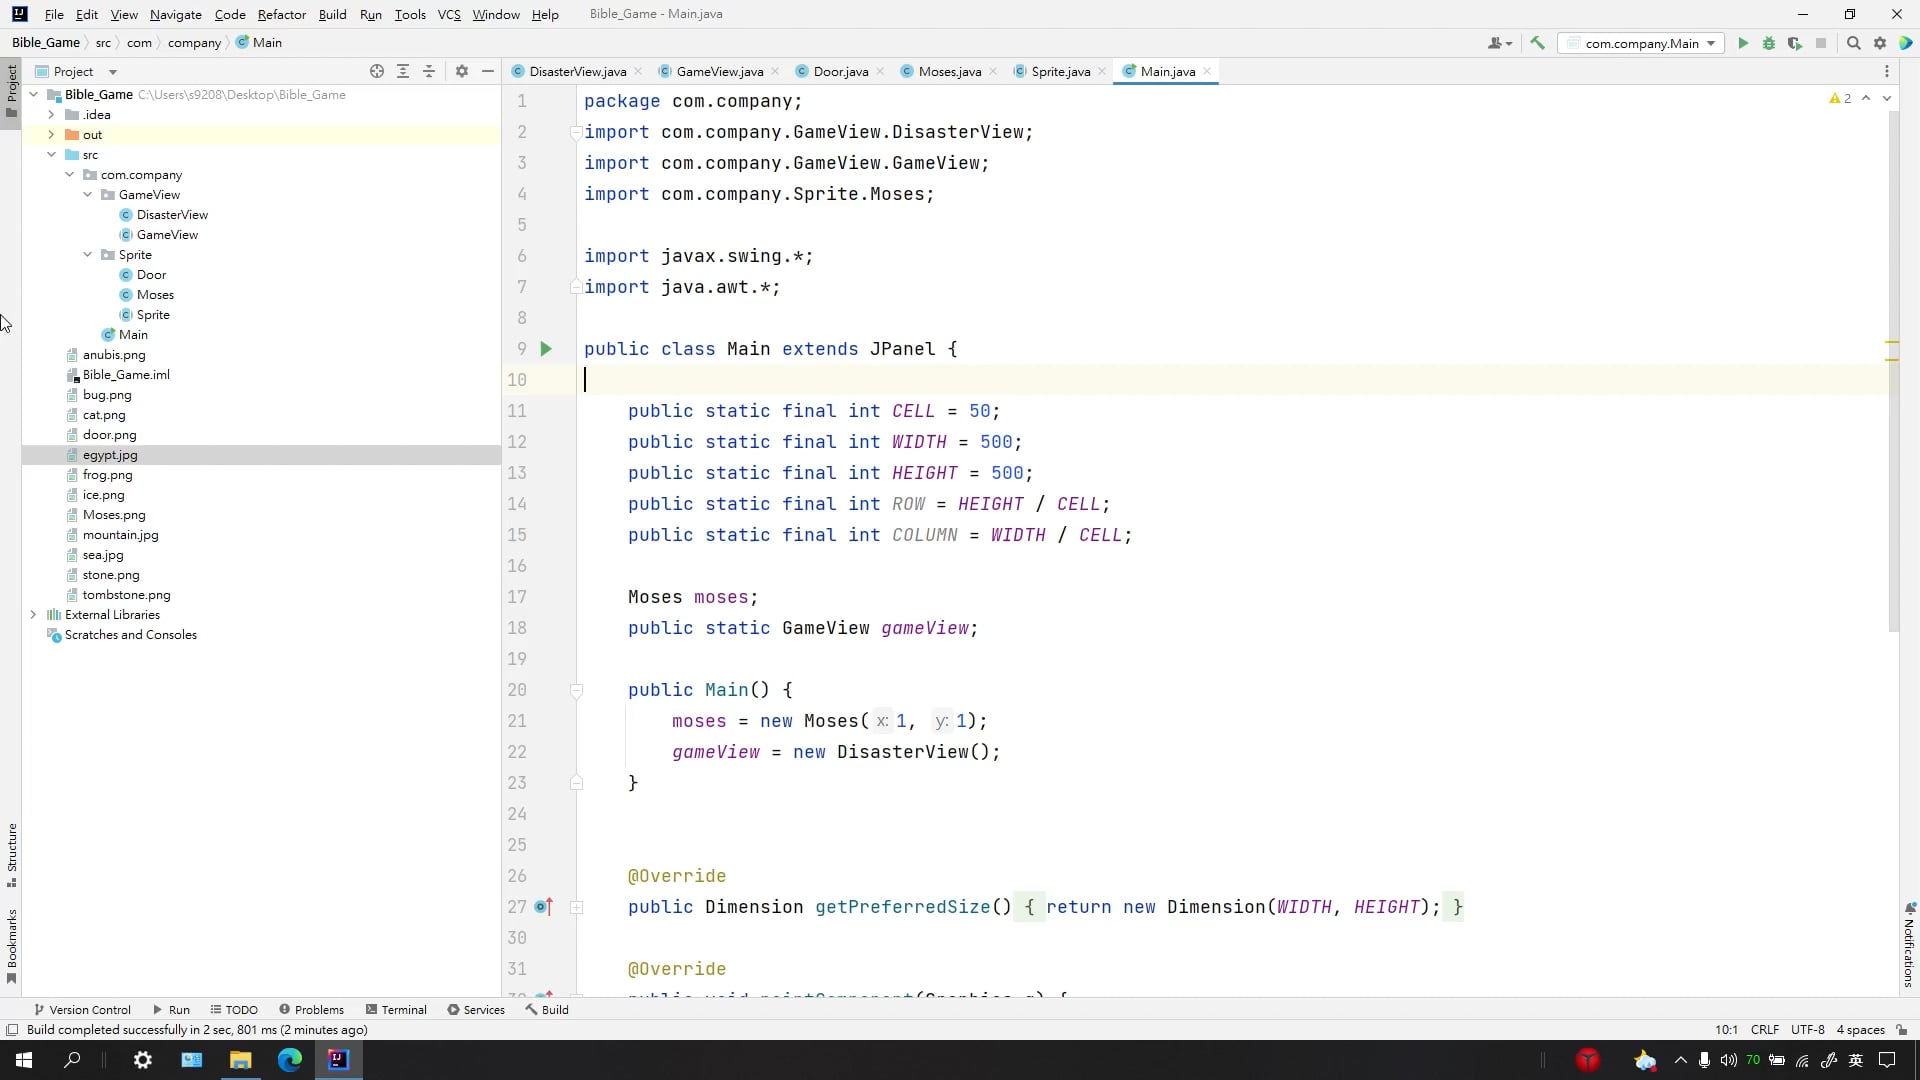The image size is (1920, 1080).
Task: Toggle the Structure tool window stripe
Action: [11, 853]
